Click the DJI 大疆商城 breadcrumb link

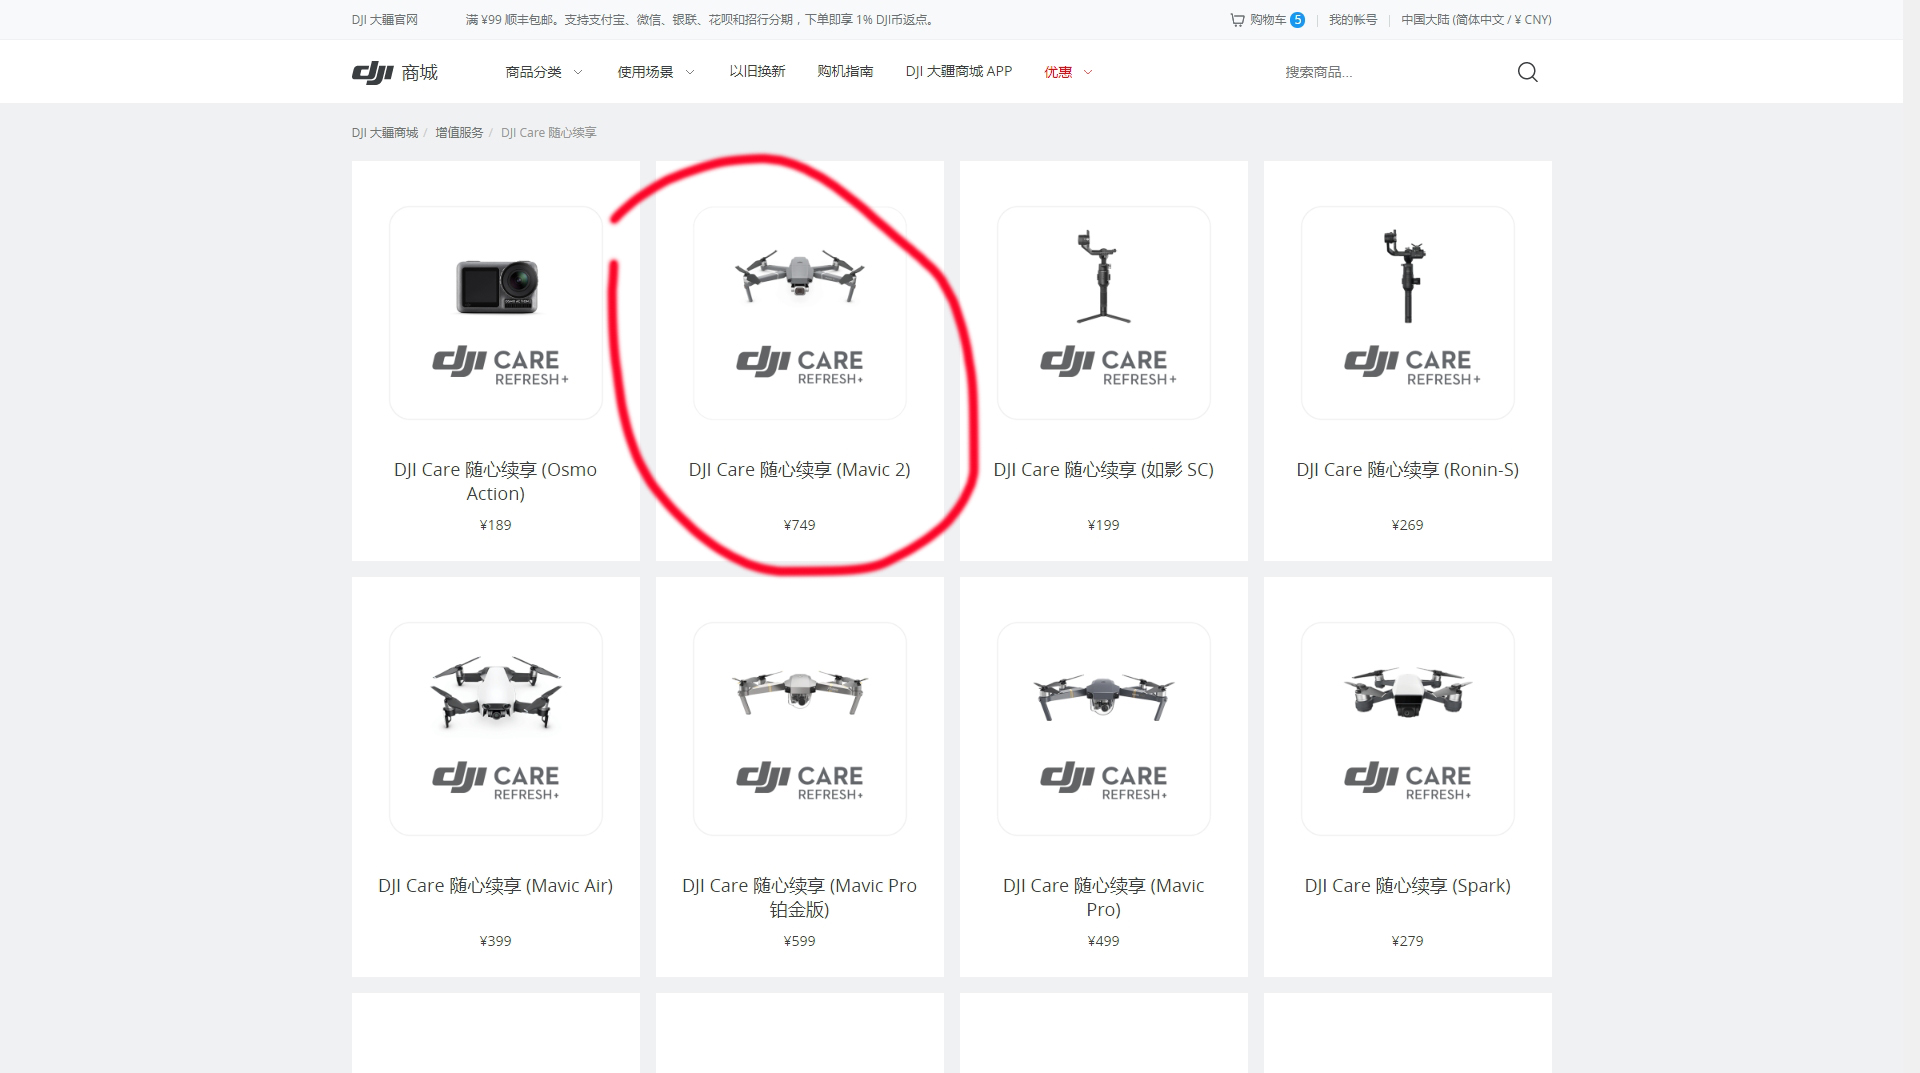coord(385,132)
